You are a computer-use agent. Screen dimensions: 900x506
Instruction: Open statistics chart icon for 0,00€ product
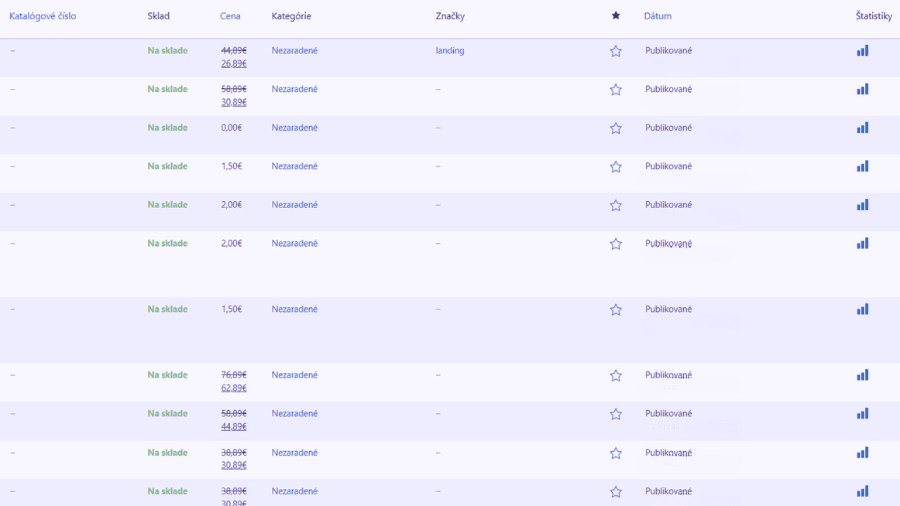pyautogui.click(x=862, y=127)
